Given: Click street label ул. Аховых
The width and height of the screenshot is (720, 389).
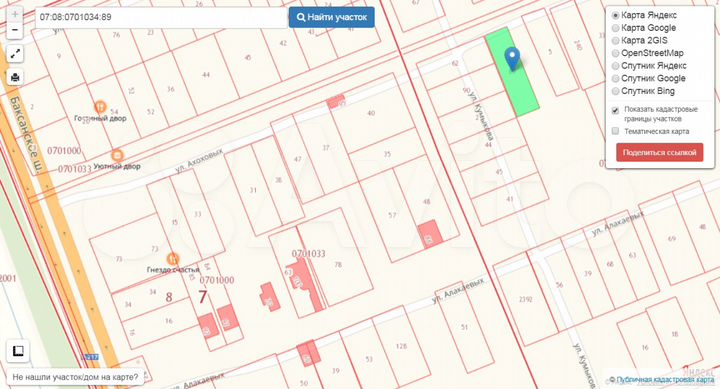Looking at the screenshot, I should click(199, 160).
